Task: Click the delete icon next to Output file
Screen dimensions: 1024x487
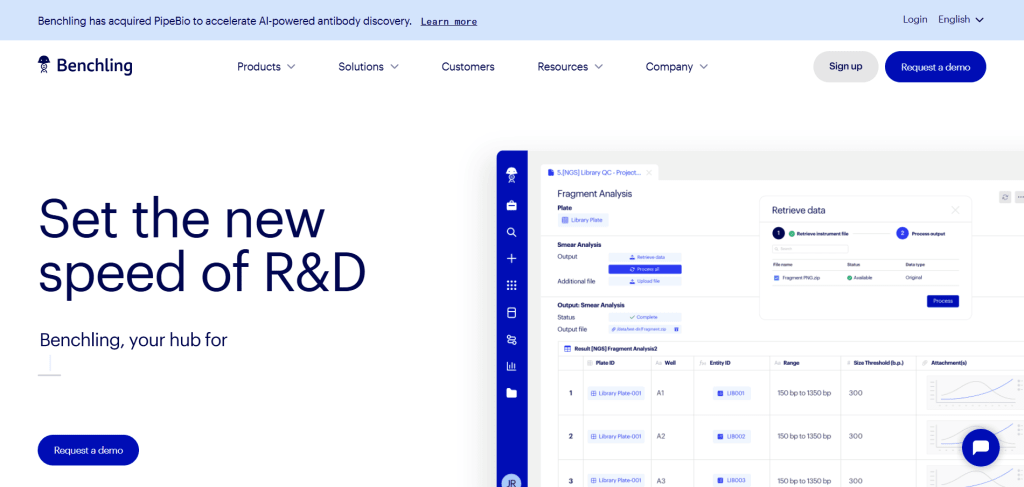Action: [677, 329]
